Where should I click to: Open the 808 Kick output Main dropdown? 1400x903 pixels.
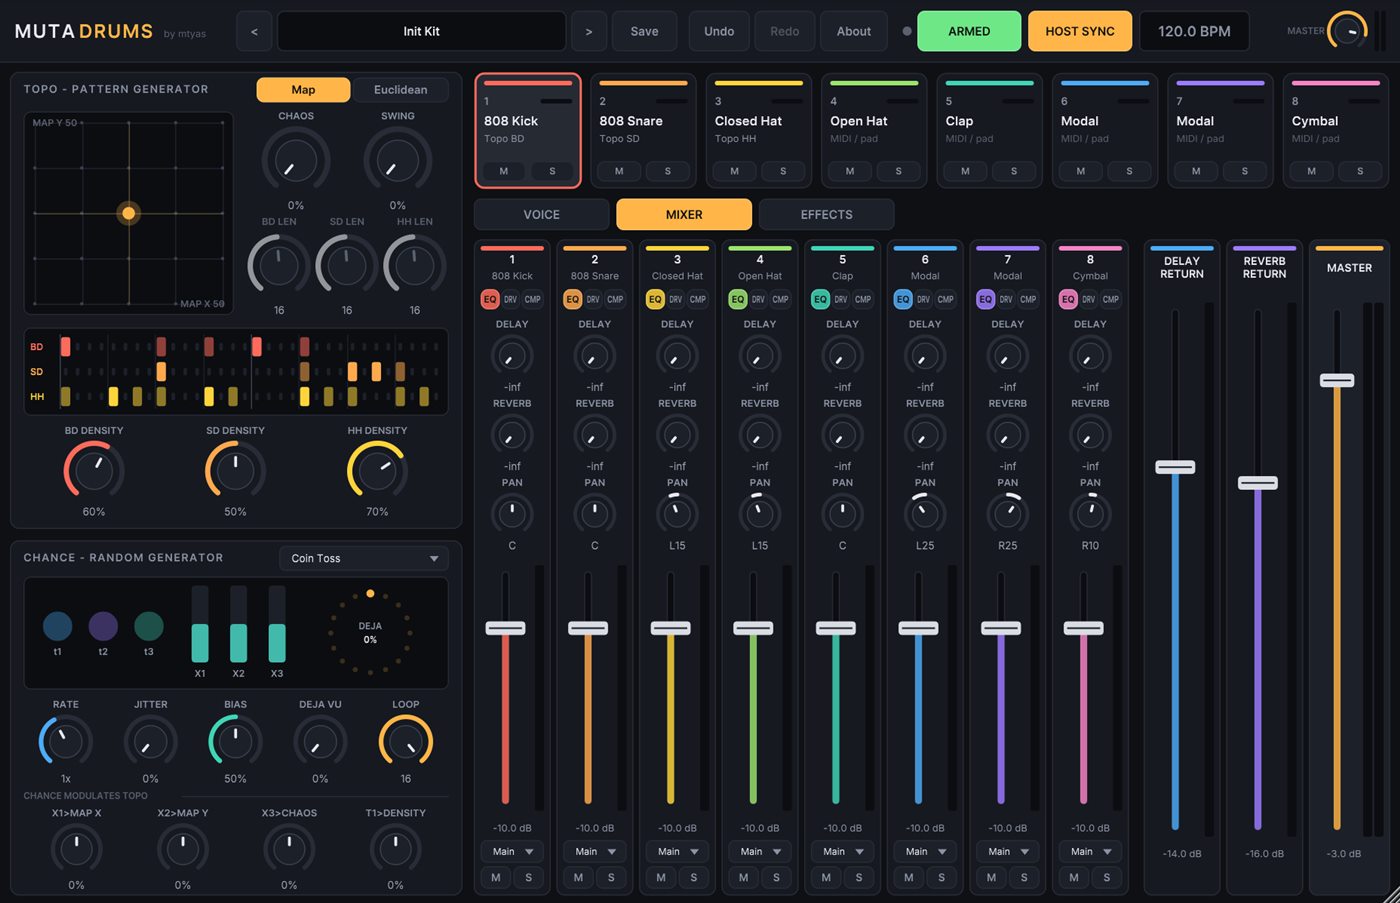[x=512, y=852]
